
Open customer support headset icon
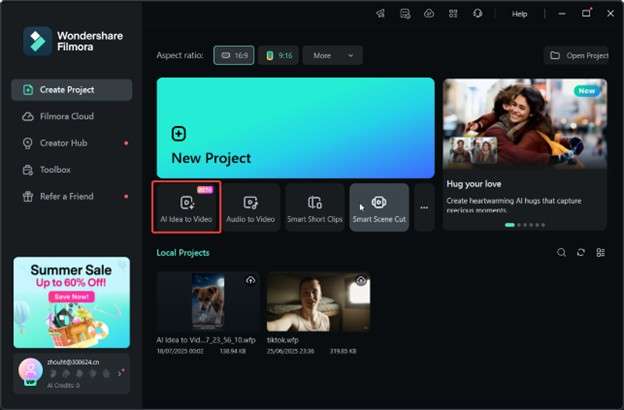pos(478,14)
